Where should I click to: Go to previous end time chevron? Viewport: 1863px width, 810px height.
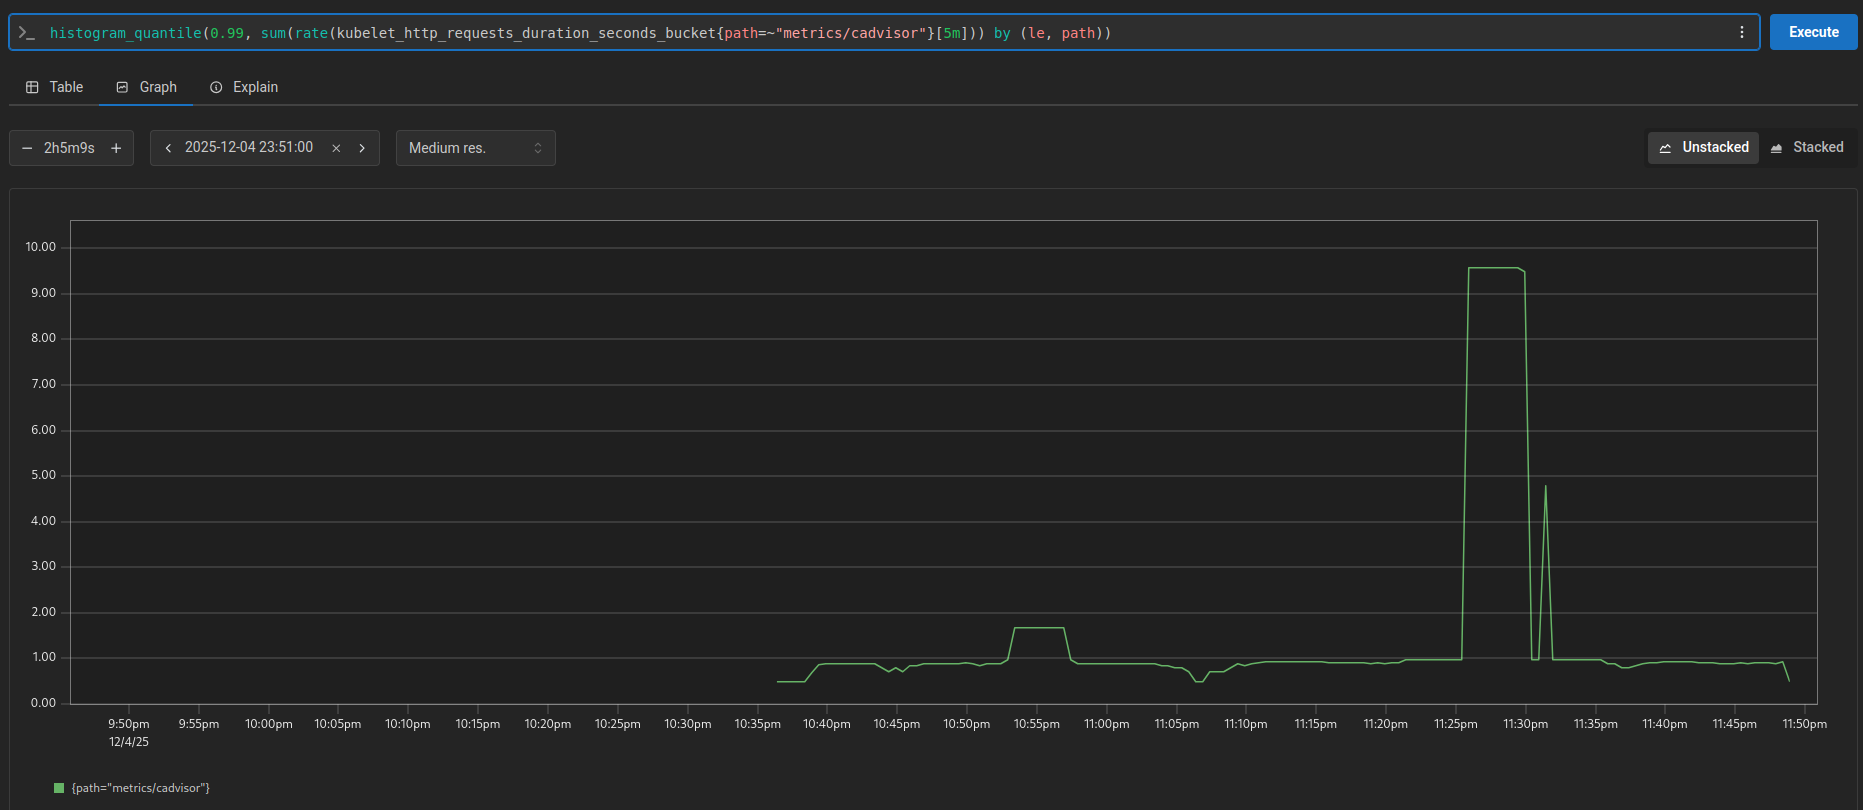(x=168, y=148)
